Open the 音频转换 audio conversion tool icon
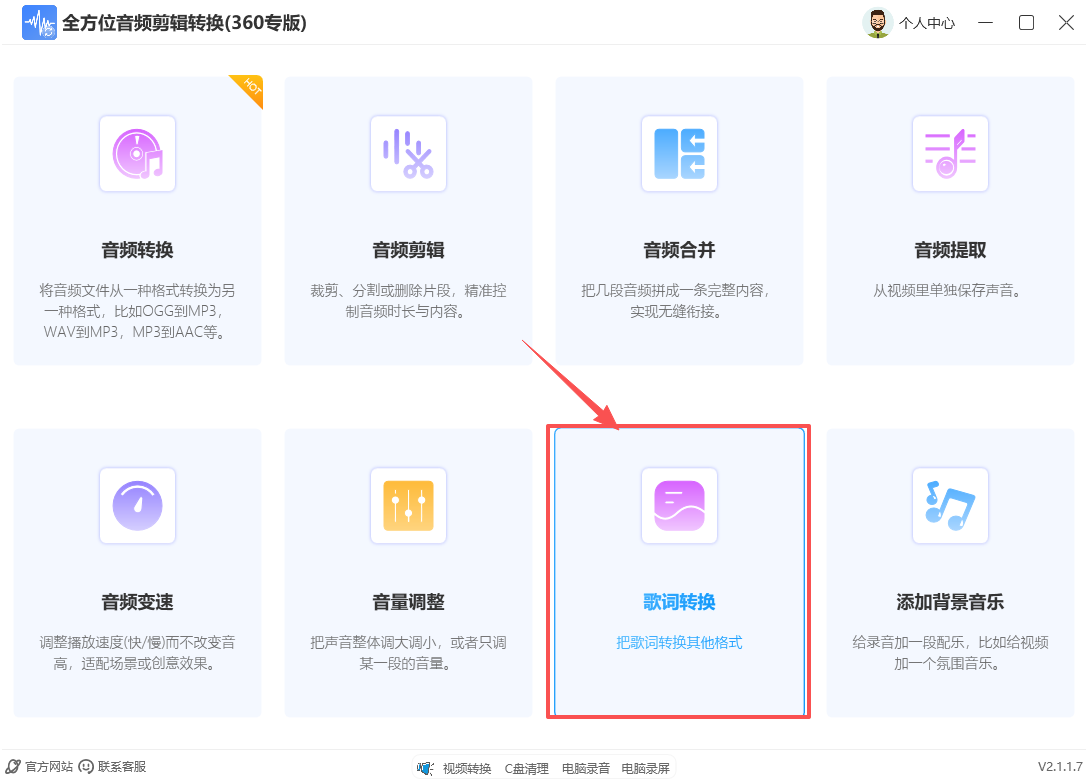The image size is (1086, 783). click(137, 154)
